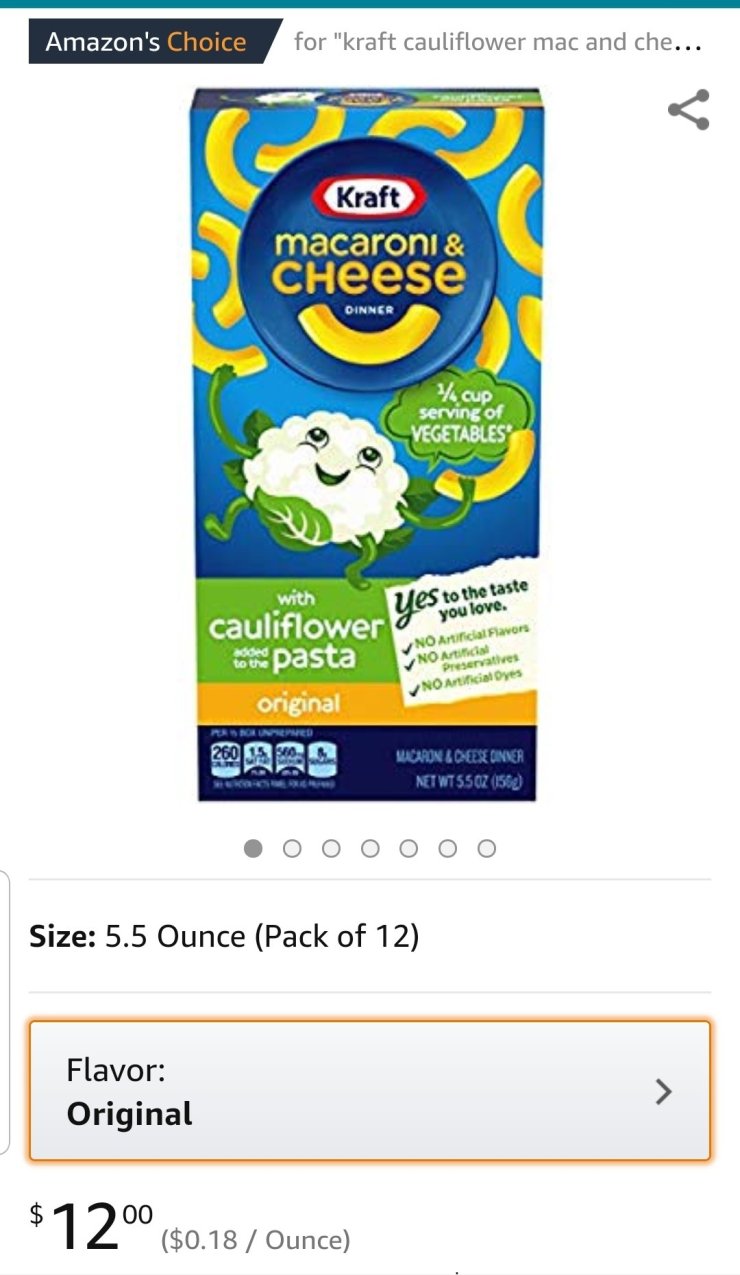Go to the last carousel dot
This screenshot has width=740, height=1275.
click(486, 848)
